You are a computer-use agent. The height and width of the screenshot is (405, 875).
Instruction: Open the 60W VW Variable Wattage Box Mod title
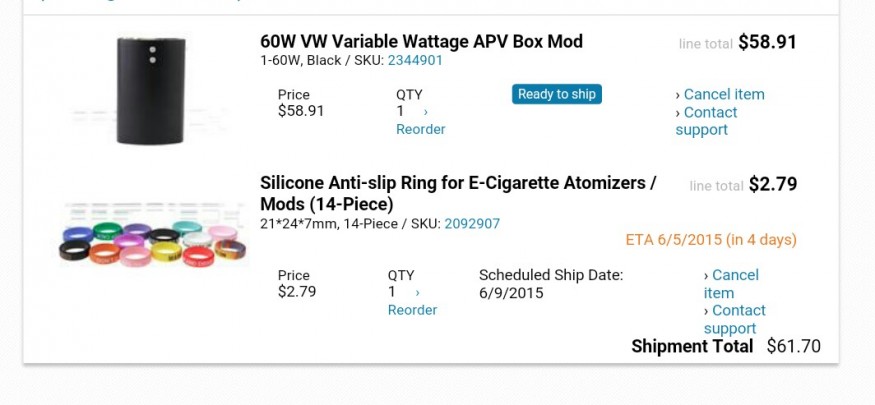[421, 42]
